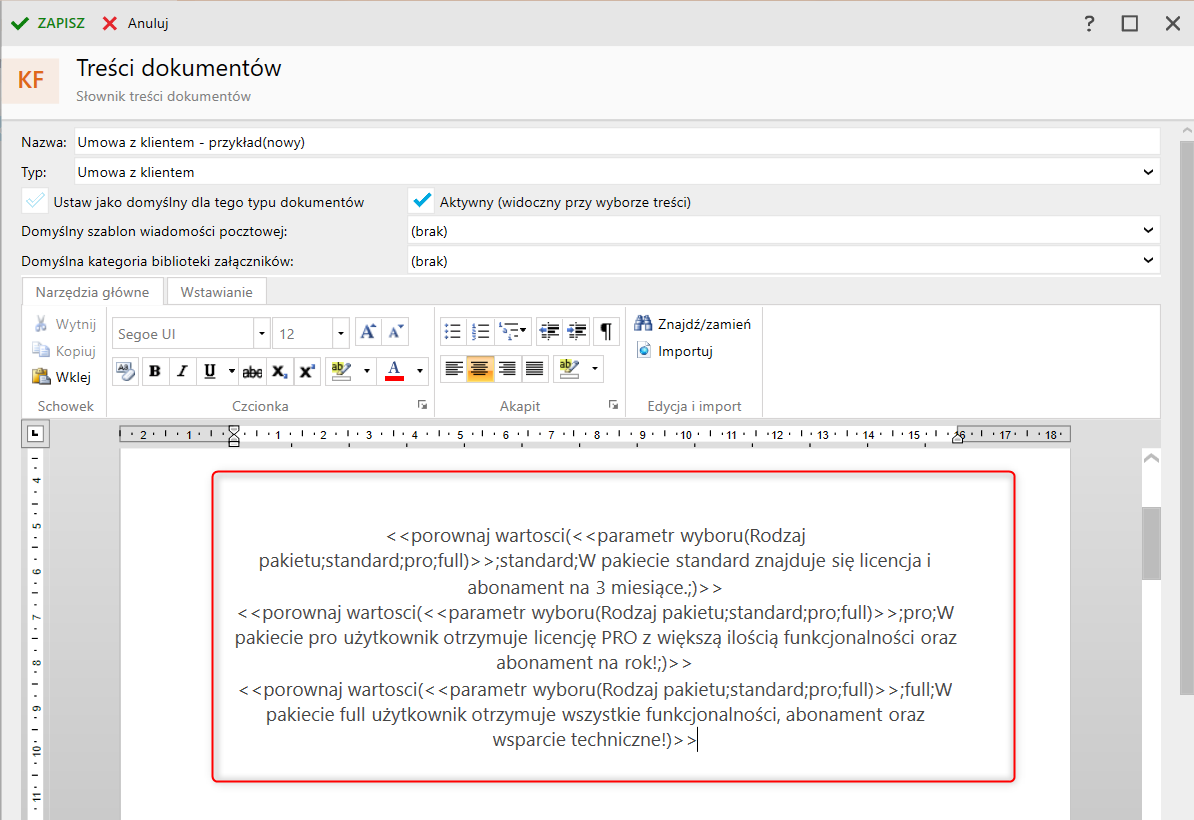This screenshot has height=820, width=1194.
Task: Apply text highlight color
Action: tap(341, 371)
